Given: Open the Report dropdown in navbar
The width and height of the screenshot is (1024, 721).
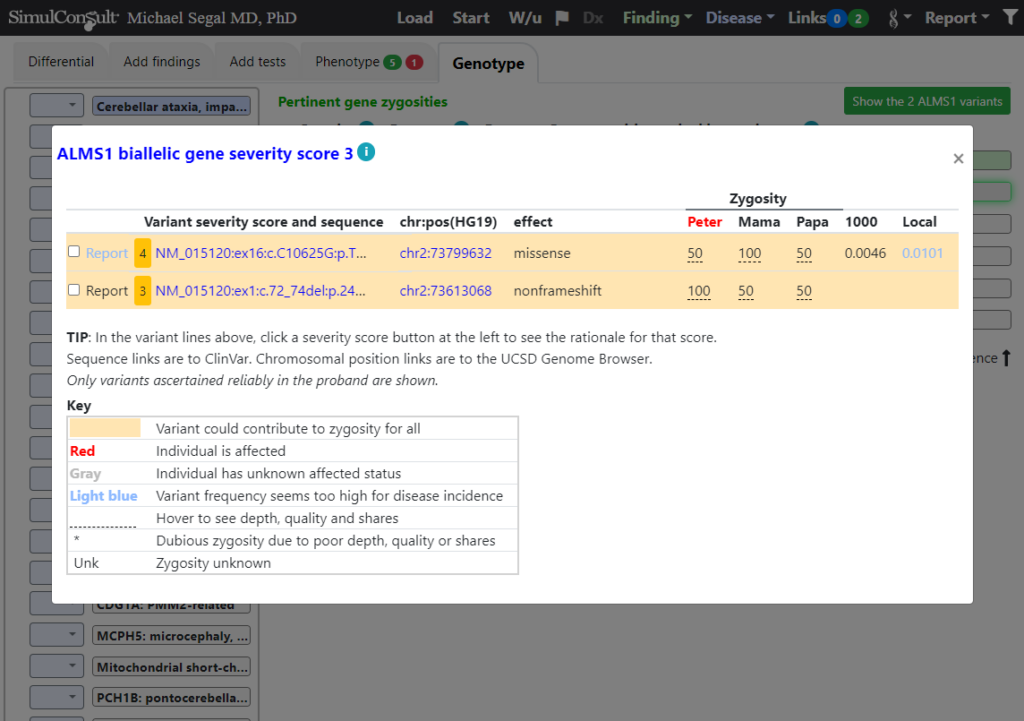Looking at the screenshot, I should click(x=956, y=18).
